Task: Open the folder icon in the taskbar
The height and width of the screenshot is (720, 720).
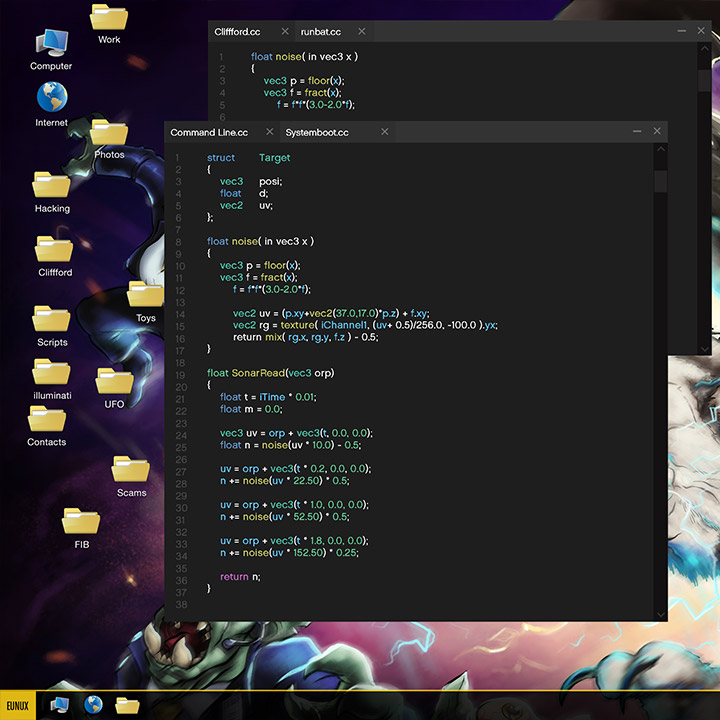Action: 127,704
